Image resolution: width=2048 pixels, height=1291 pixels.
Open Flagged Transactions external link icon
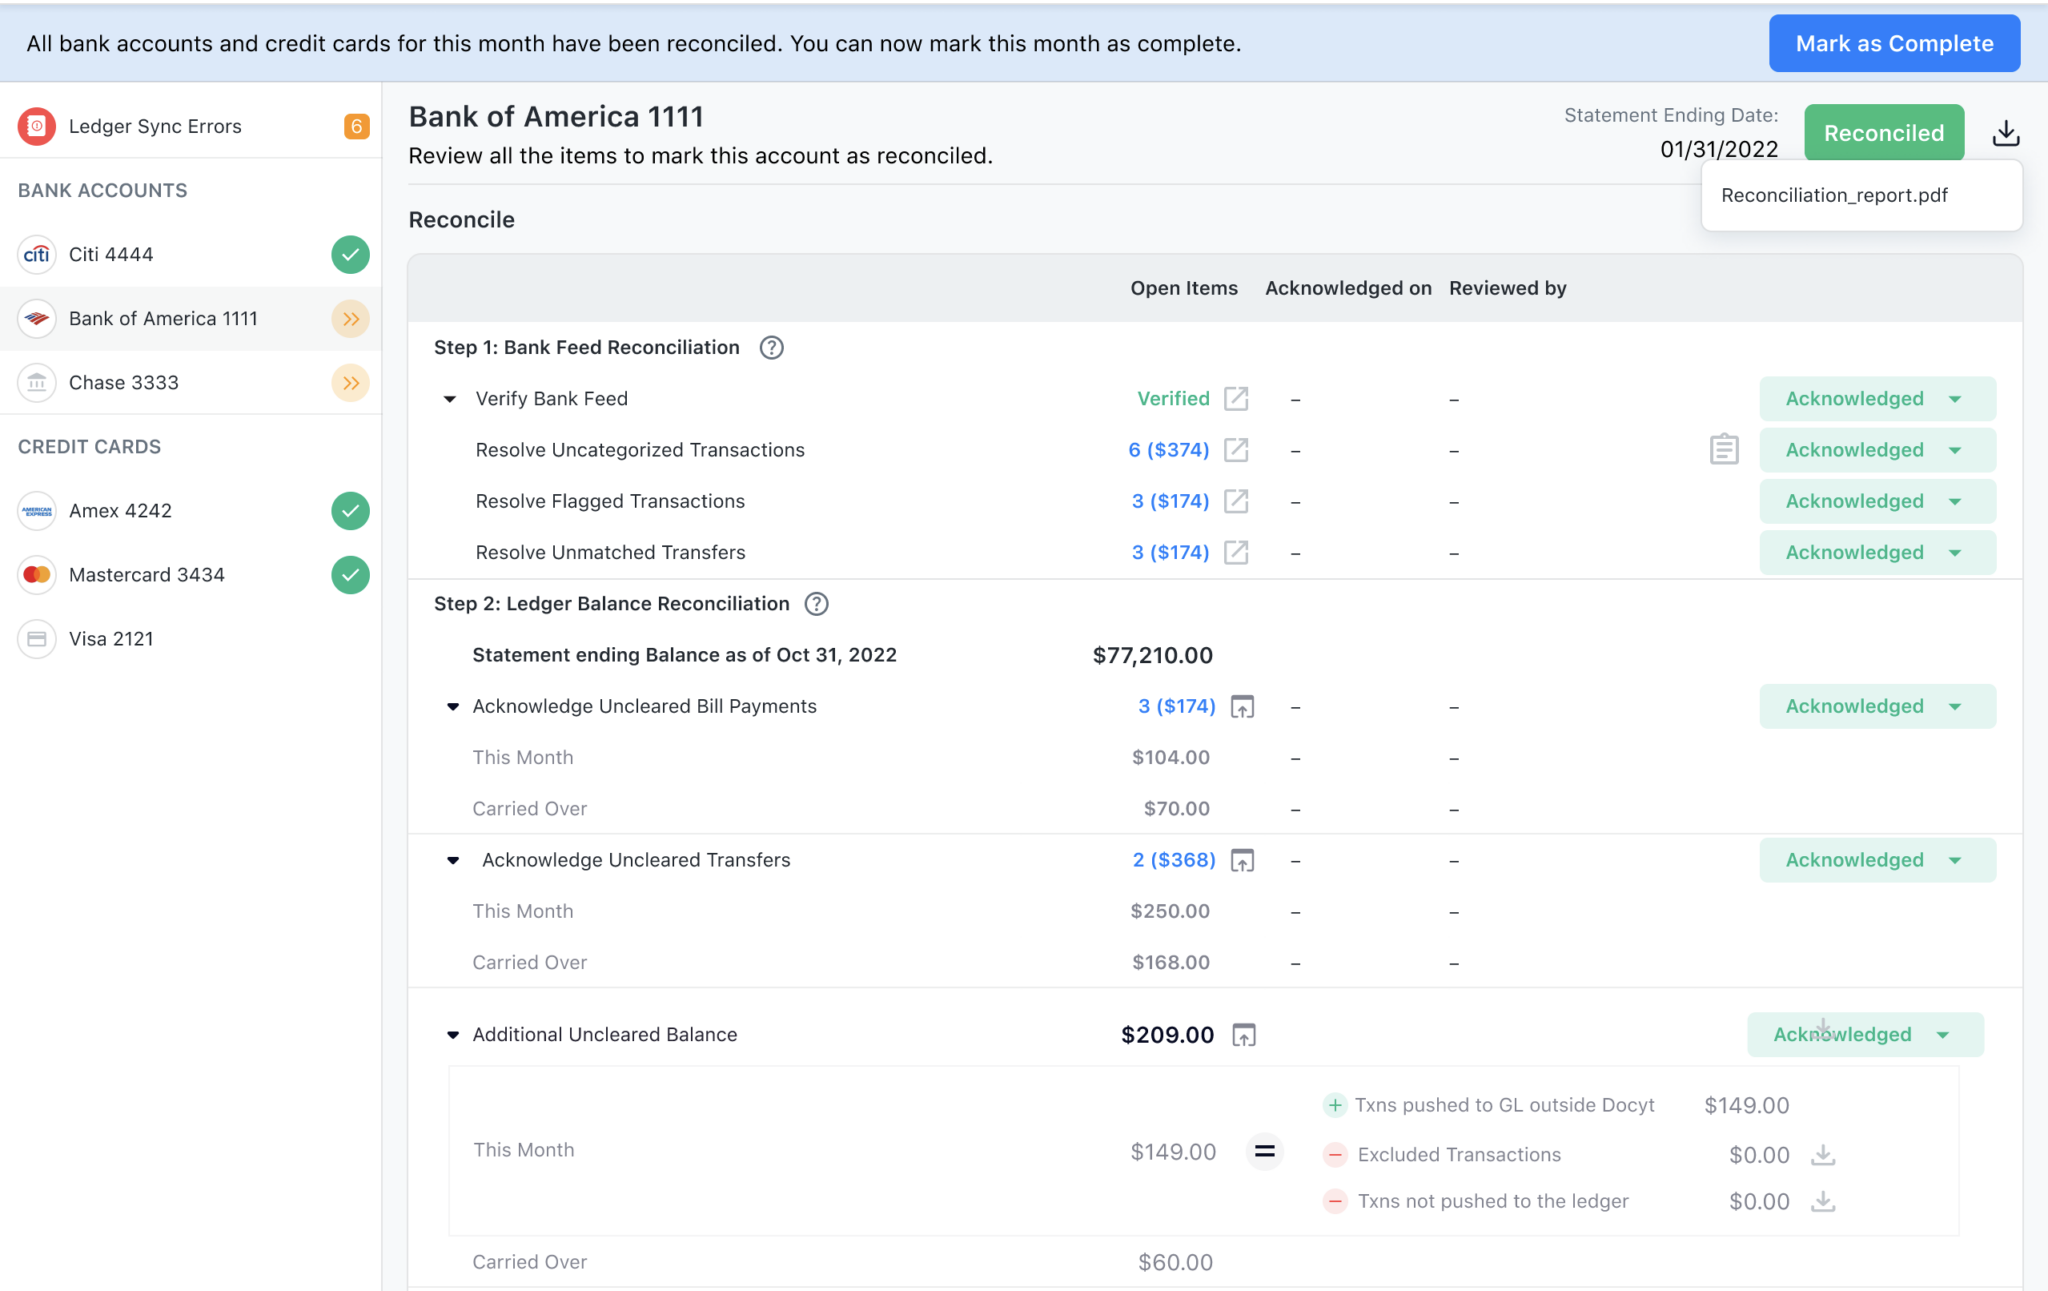pyautogui.click(x=1236, y=500)
